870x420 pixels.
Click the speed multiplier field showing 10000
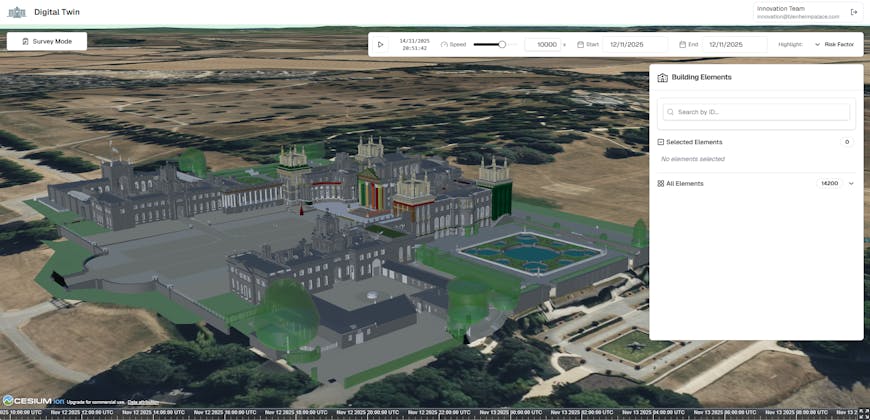coord(542,44)
